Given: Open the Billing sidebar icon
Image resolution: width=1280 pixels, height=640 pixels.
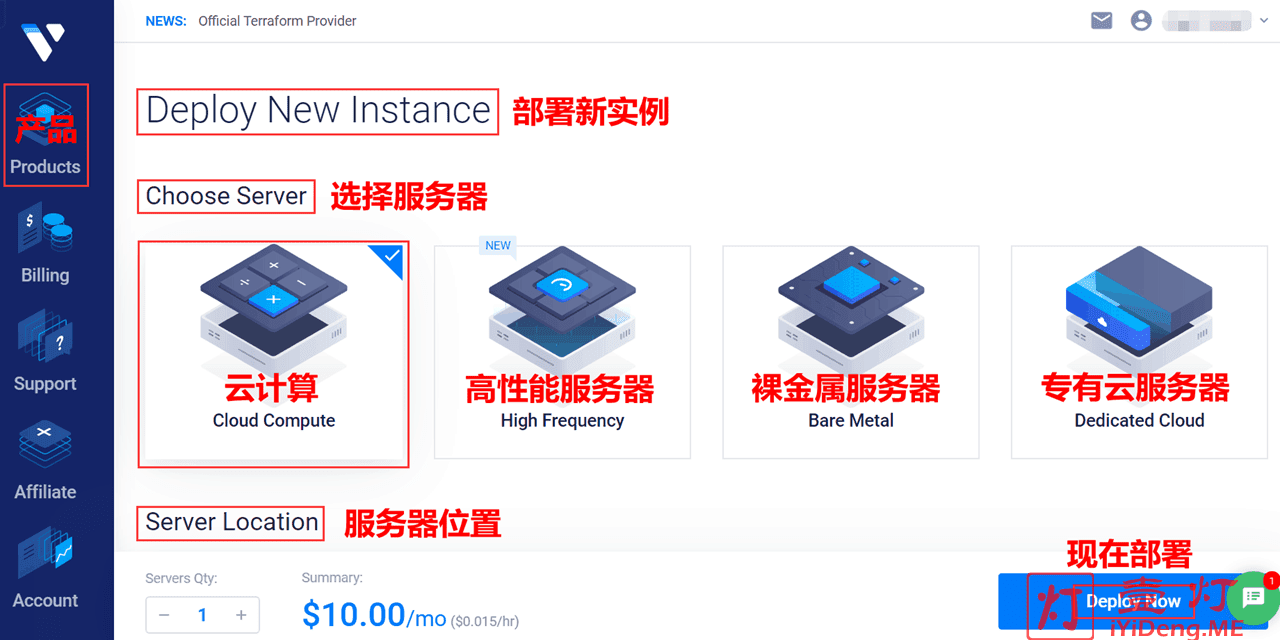Looking at the screenshot, I should pyautogui.click(x=45, y=243).
